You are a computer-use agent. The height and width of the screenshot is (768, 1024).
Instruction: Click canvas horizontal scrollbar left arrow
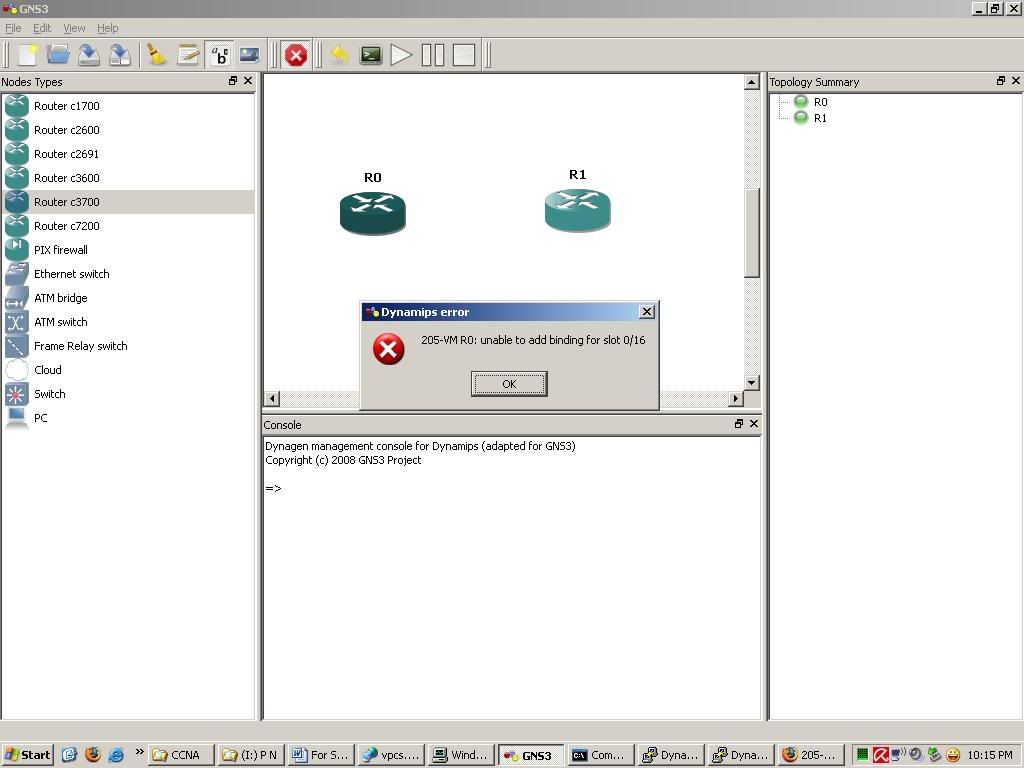point(272,398)
